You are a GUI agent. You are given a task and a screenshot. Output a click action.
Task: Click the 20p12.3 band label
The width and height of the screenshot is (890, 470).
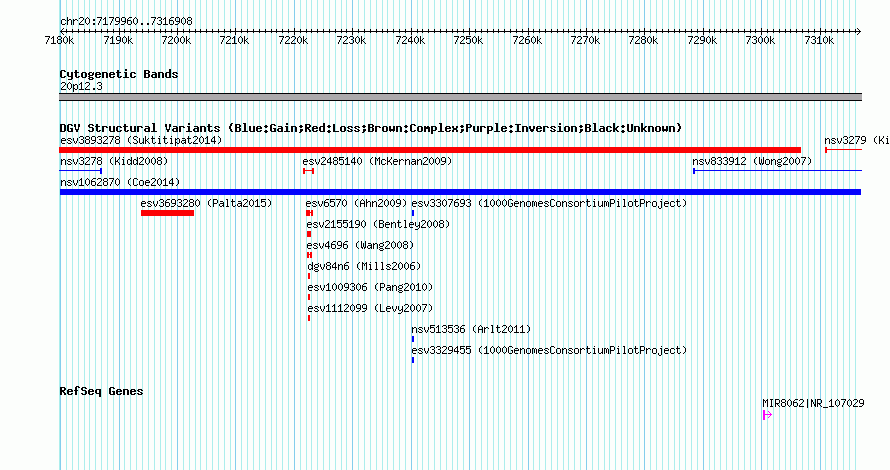(81, 86)
